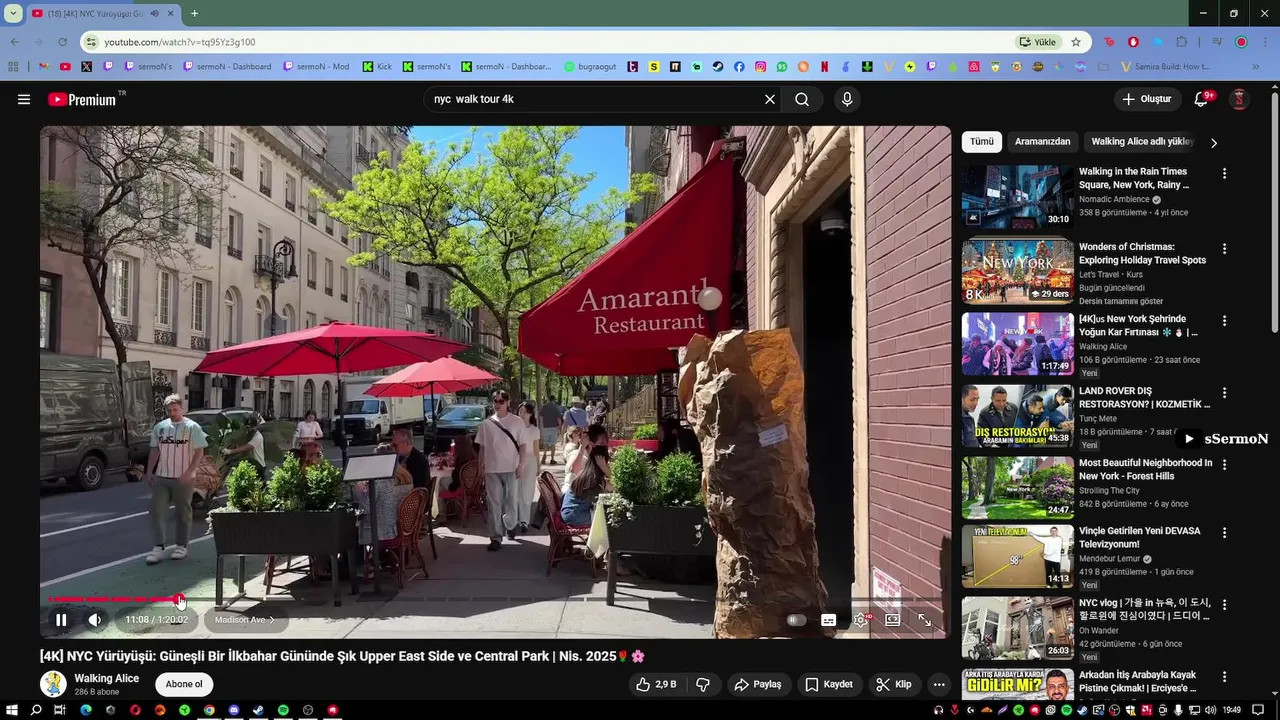Open the Walking Alice channel name
The height and width of the screenshot is (720, 1280).
[107, 678]
